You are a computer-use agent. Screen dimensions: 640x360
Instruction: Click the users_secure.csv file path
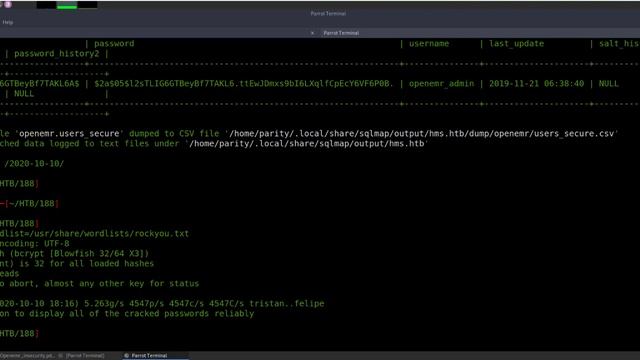point(422,134)
